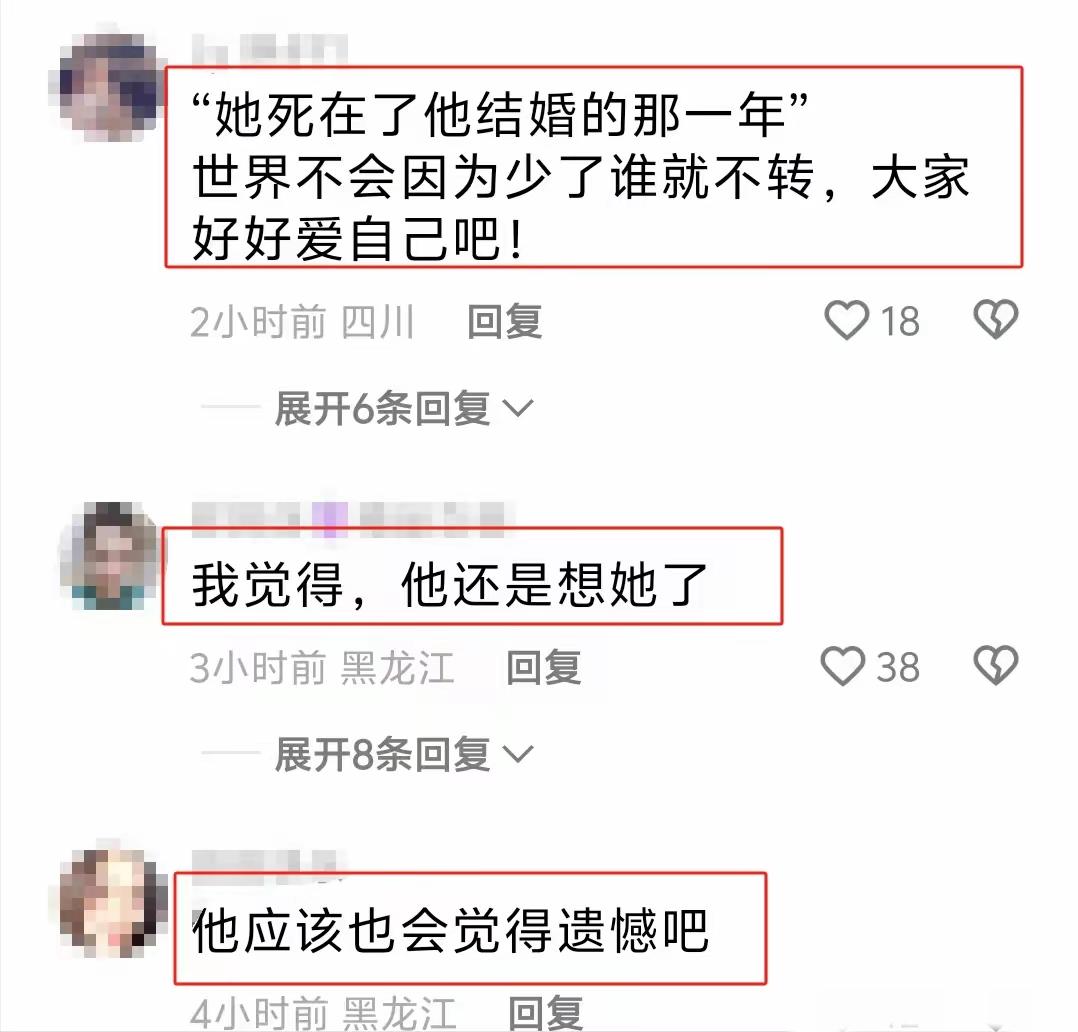The height and width of the screenshot is (1032, 1078).
Task: Open first commenter's blurred username
Action: 270,50
